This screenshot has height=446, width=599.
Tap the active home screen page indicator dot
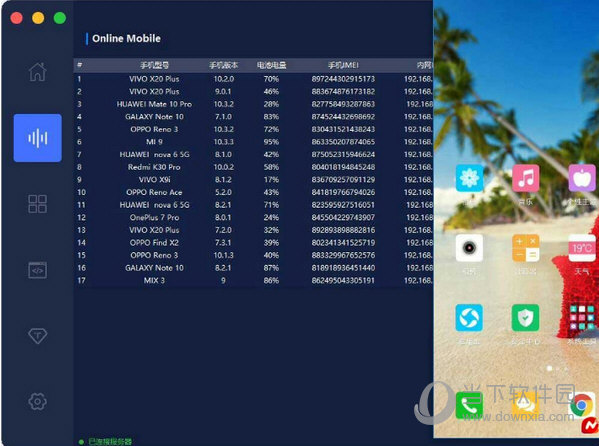point(549,368)
